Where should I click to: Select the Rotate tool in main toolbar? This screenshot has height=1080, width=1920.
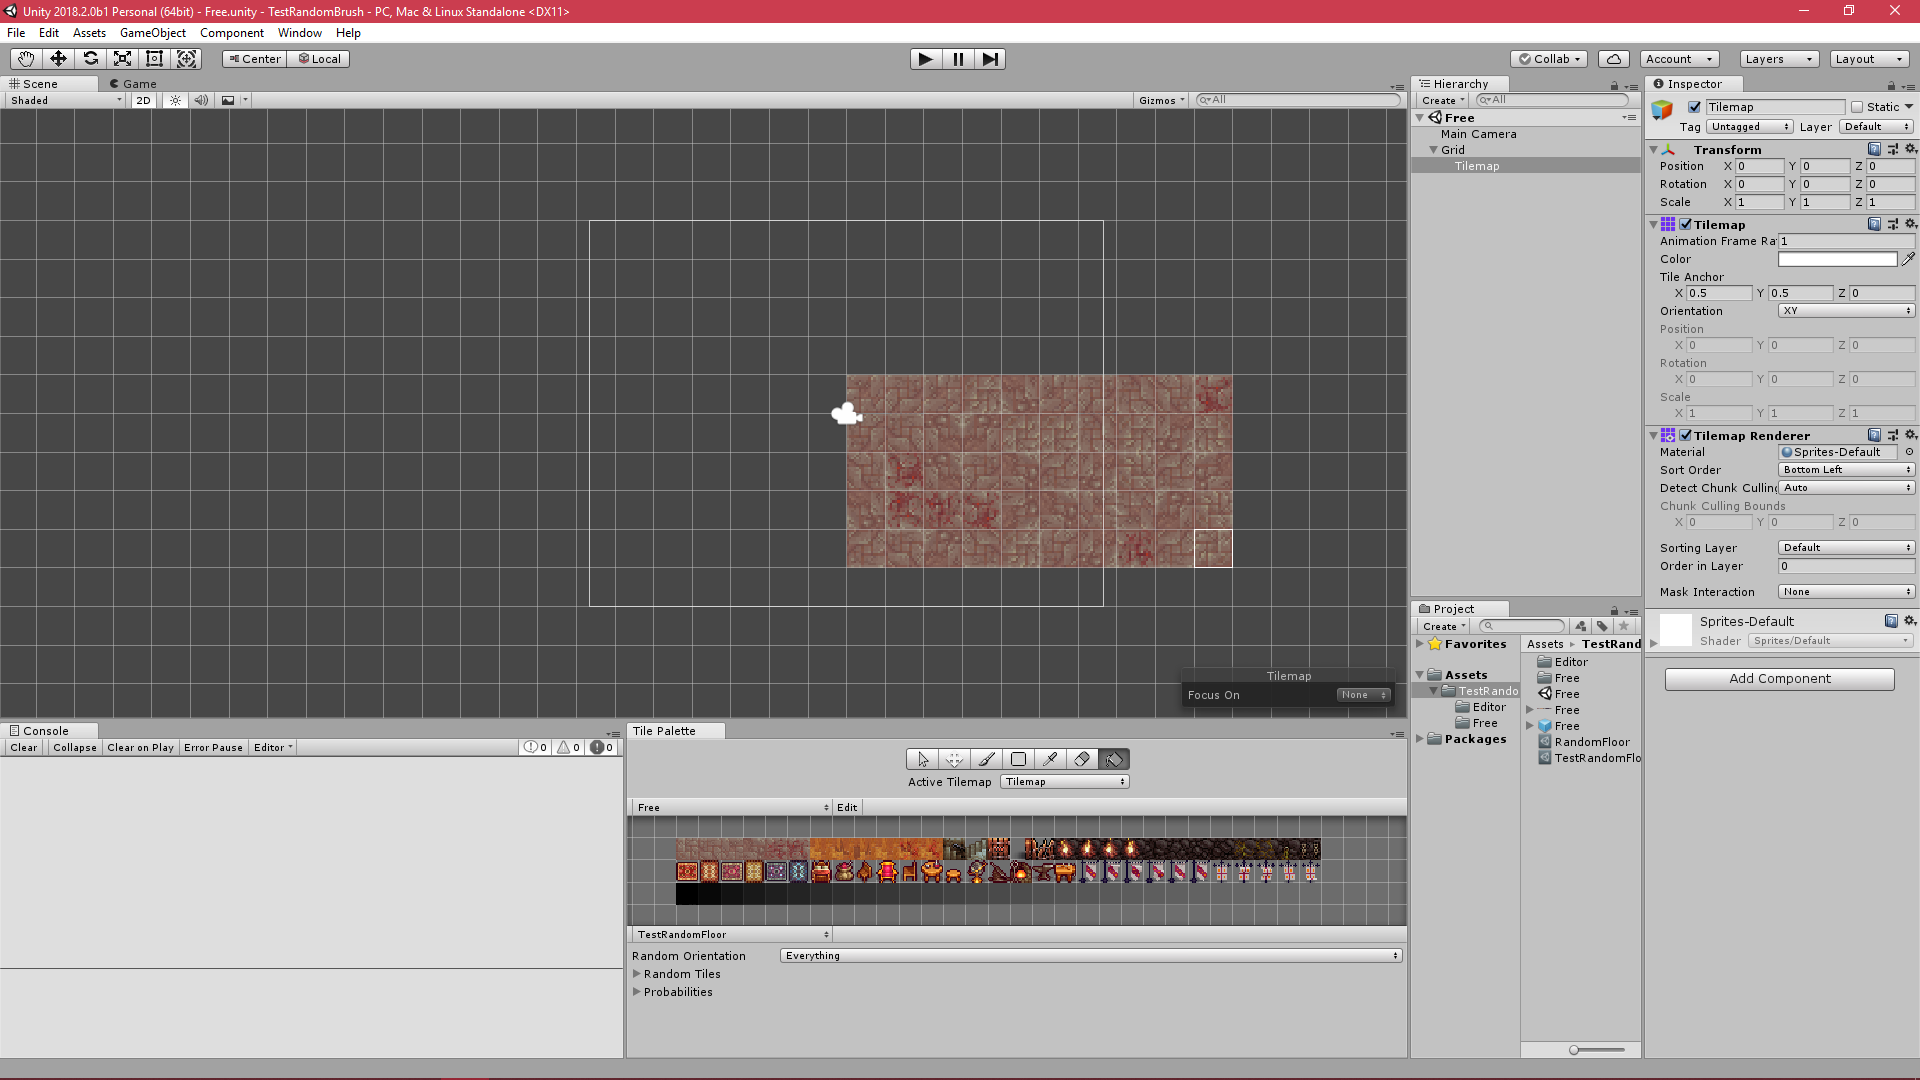pos(90,59)
